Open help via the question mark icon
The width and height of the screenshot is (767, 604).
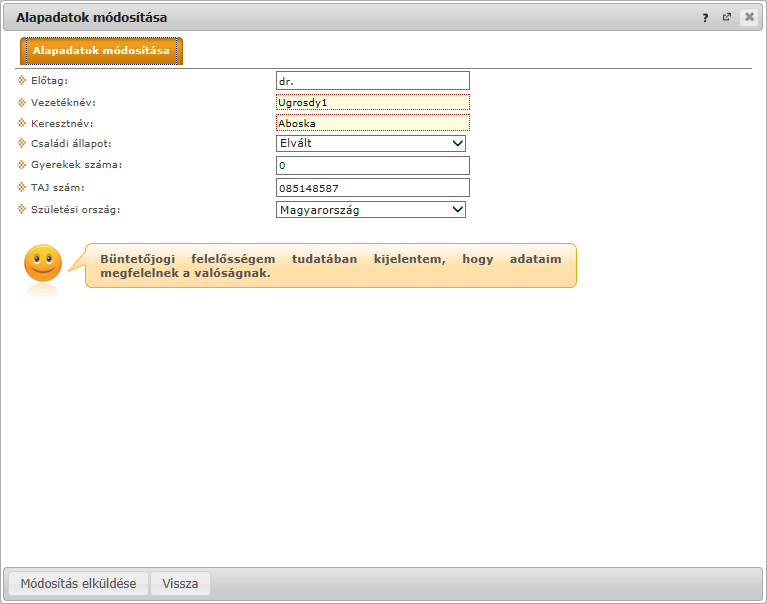pyautogui.click(x=705, y=18)
